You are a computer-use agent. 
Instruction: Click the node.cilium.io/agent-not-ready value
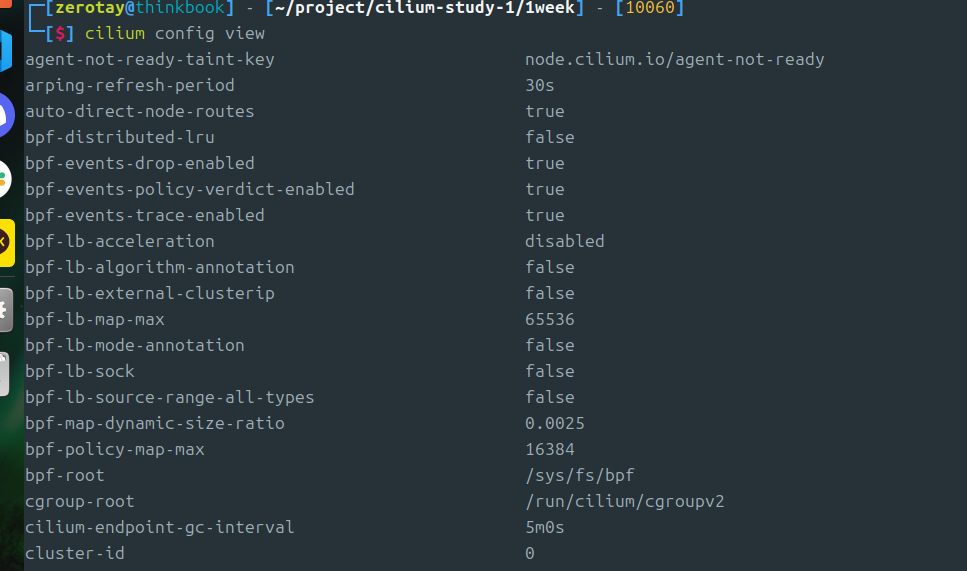675,59
